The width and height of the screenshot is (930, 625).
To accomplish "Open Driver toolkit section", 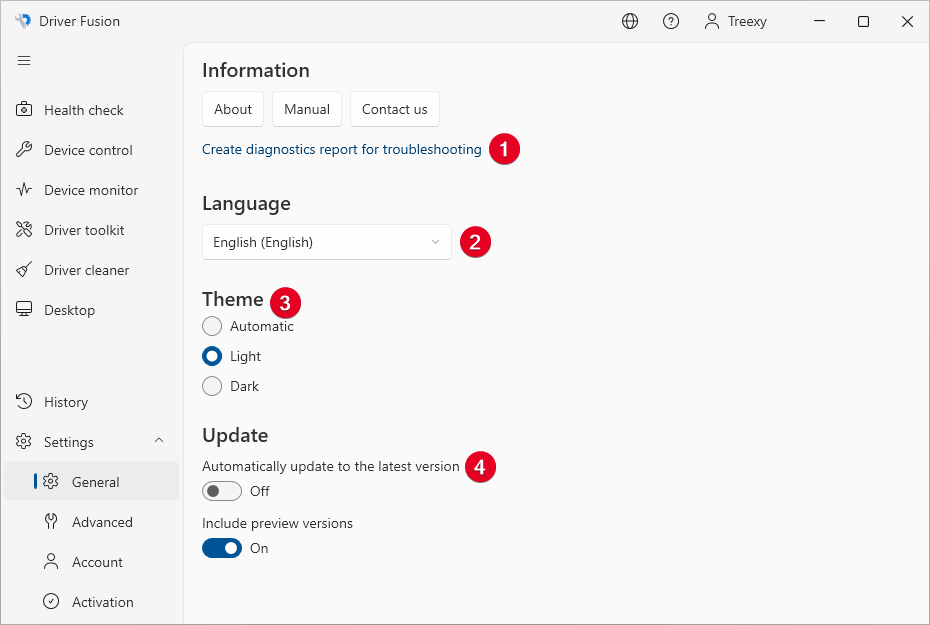I will (x=92, y=229).
